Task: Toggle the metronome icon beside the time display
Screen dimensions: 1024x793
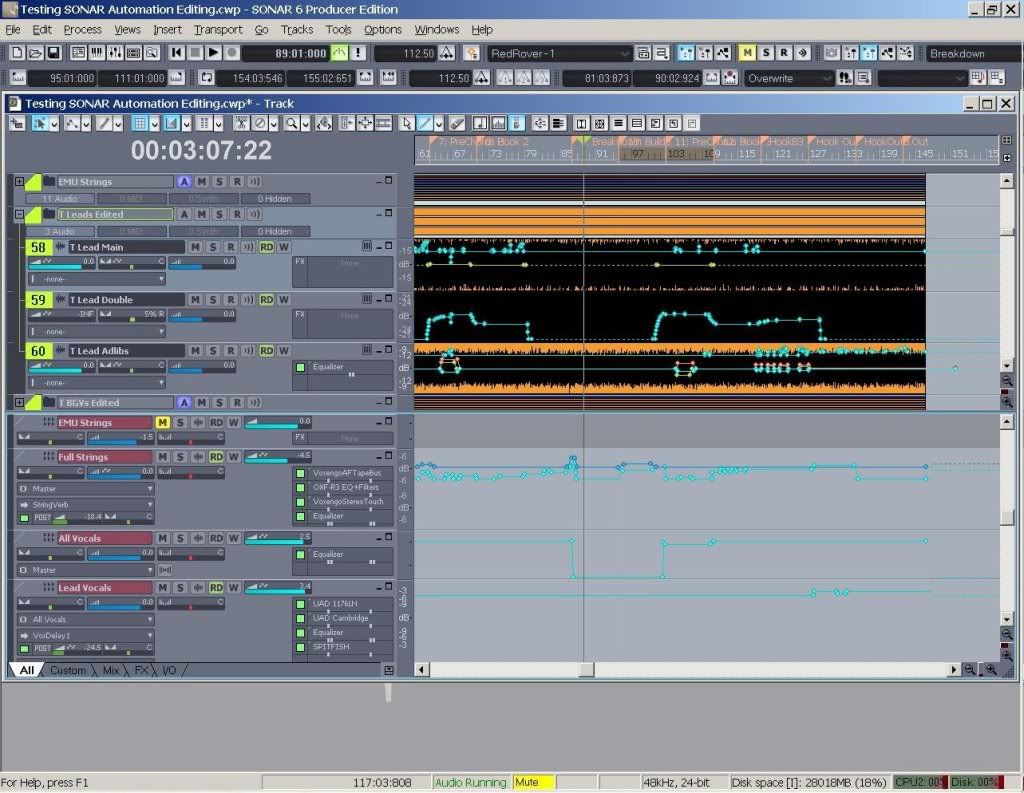Action: click(341, 53)
